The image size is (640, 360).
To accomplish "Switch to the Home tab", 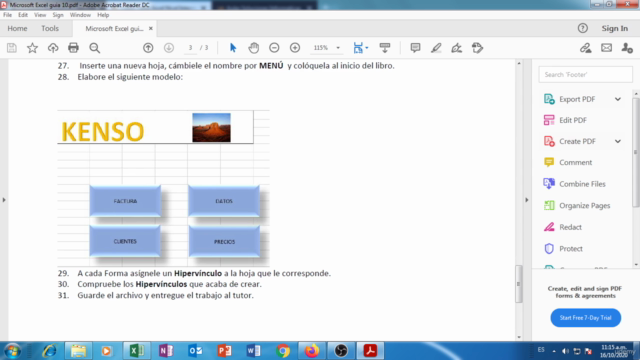I will click(x=17, y=28).
